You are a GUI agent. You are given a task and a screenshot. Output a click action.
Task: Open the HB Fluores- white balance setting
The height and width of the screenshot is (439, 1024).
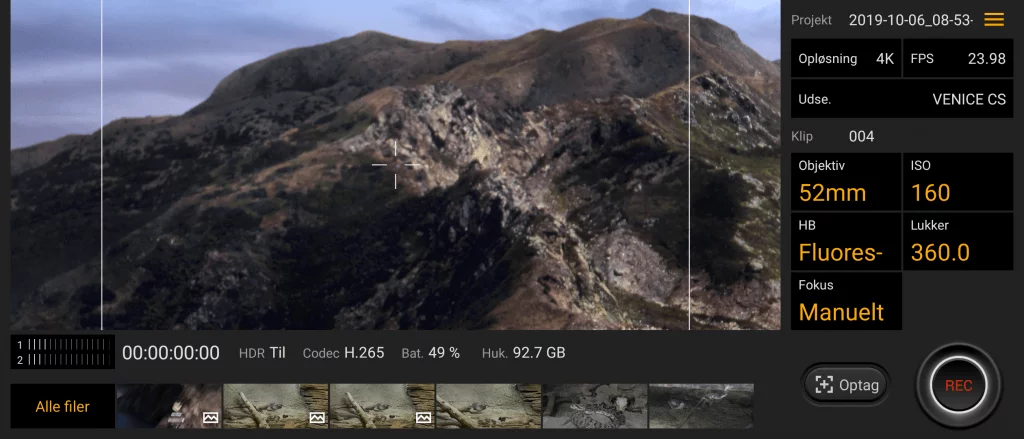click(846, 241)
